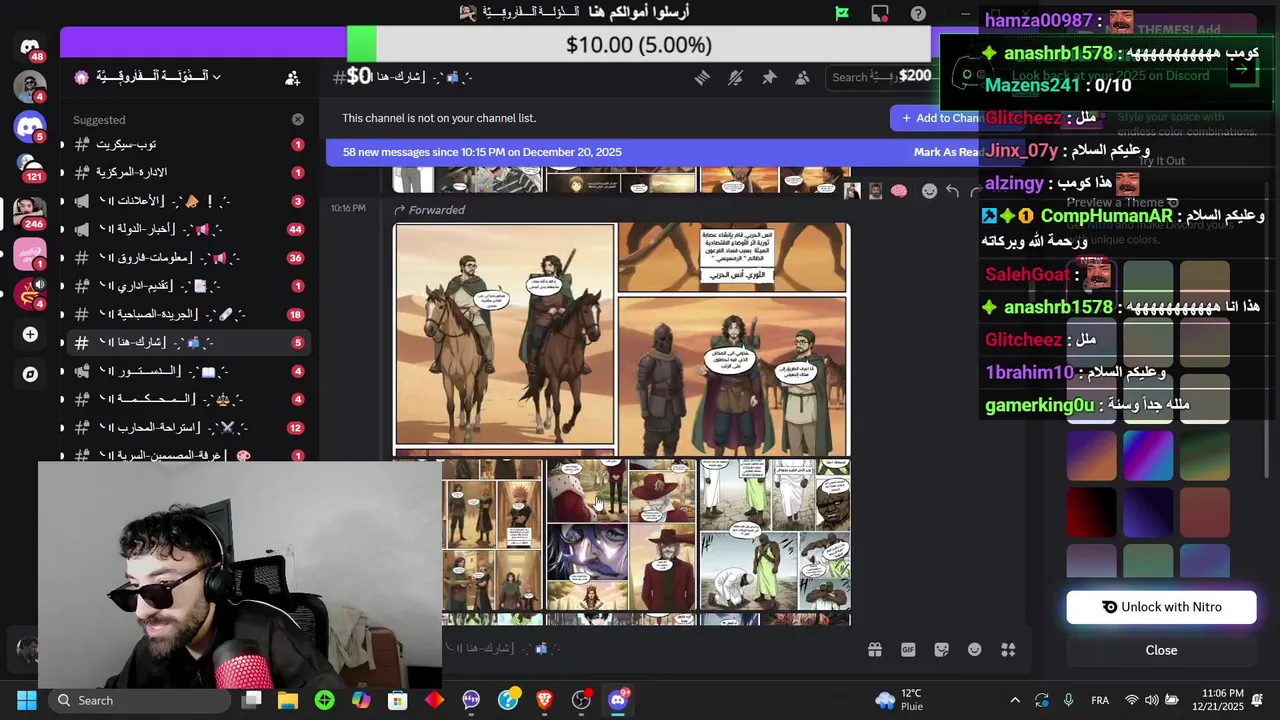1280x720 pixels.
Task: Click the weather widget showing 12°C
Action: (899, 700)
